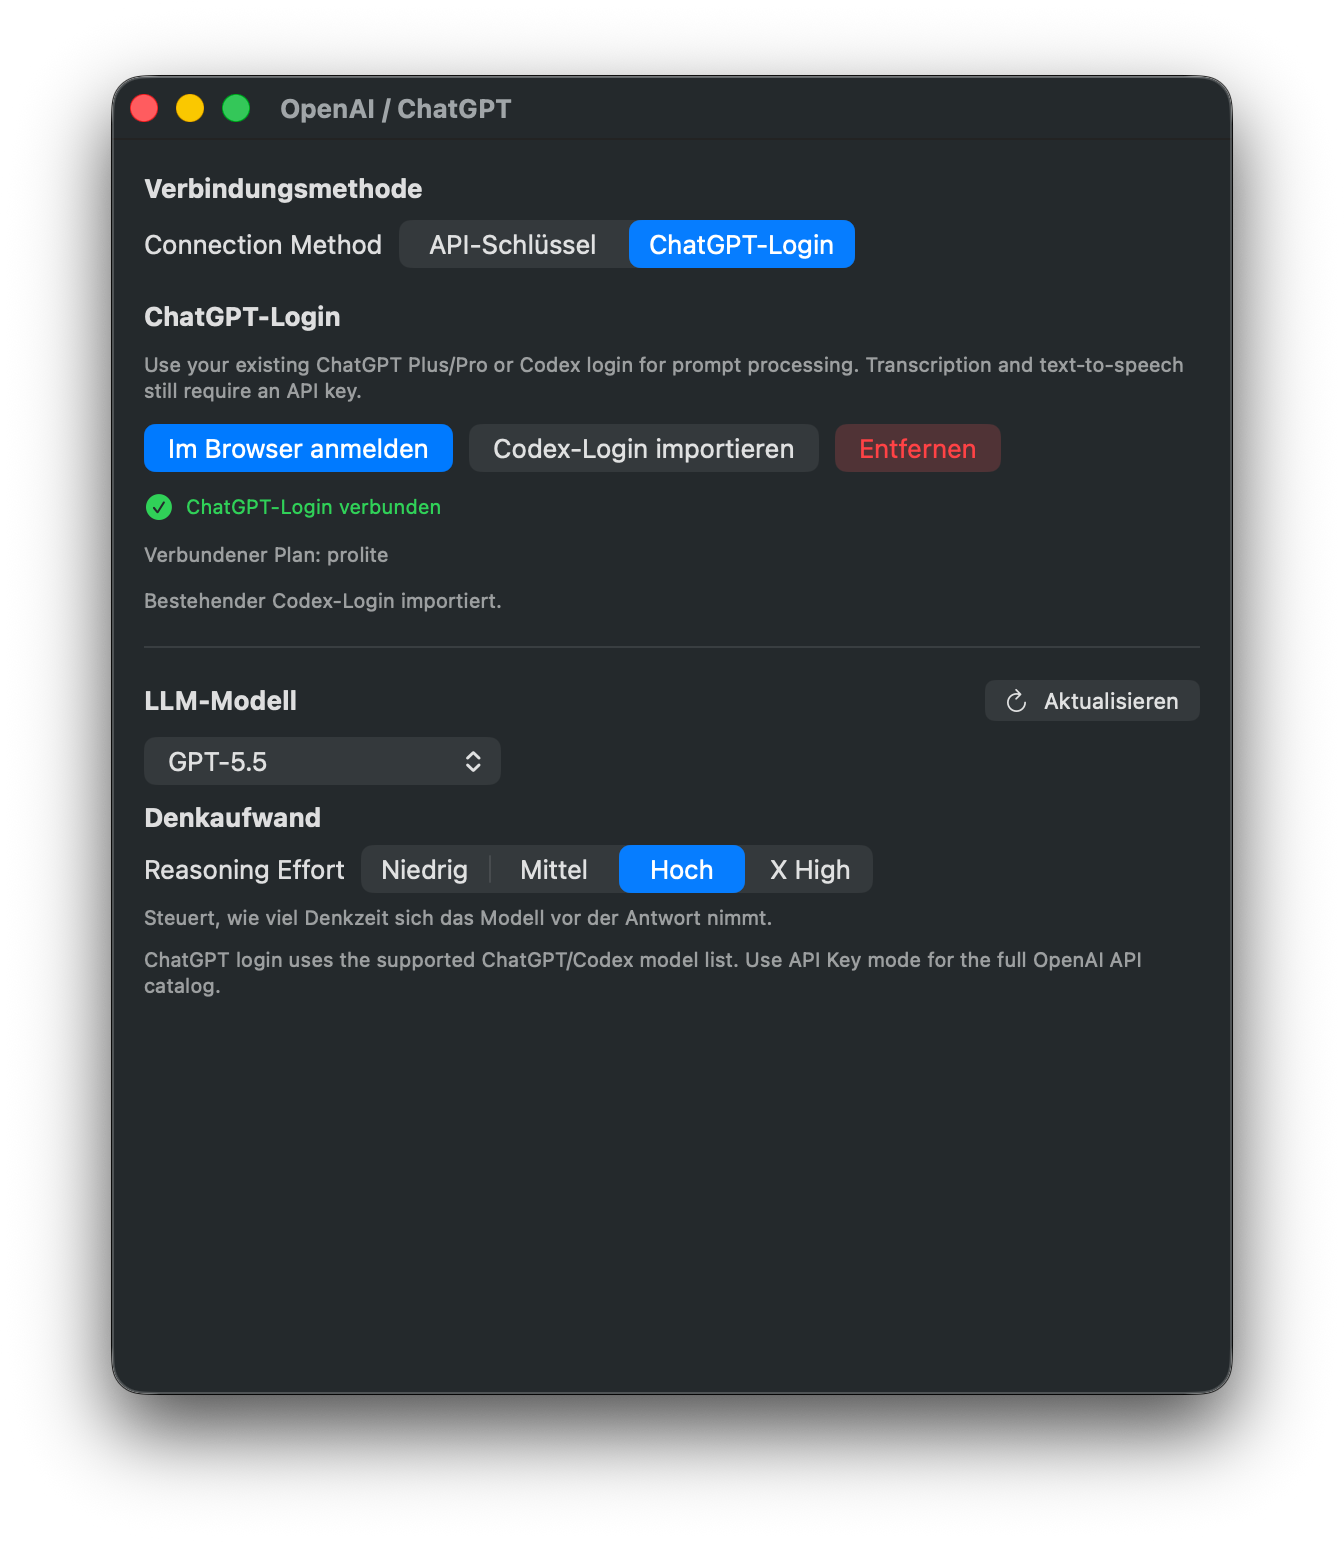Click the Im Browser anmelden button

point(298,449)
